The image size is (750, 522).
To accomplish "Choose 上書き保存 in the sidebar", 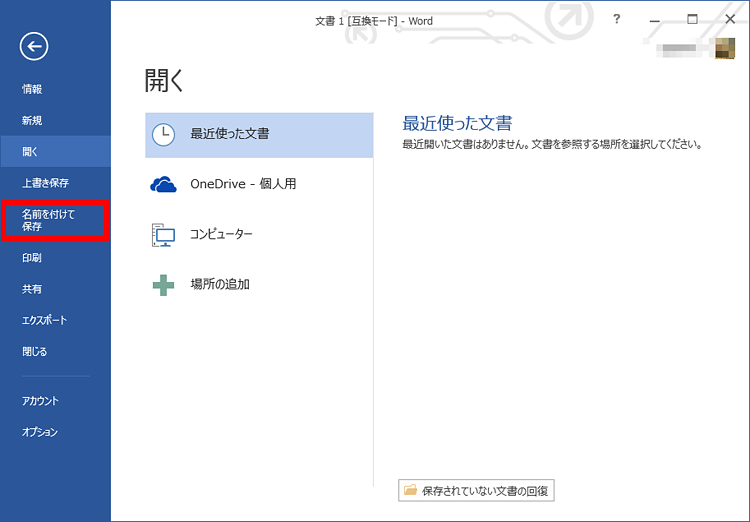I will pos(45,183).
